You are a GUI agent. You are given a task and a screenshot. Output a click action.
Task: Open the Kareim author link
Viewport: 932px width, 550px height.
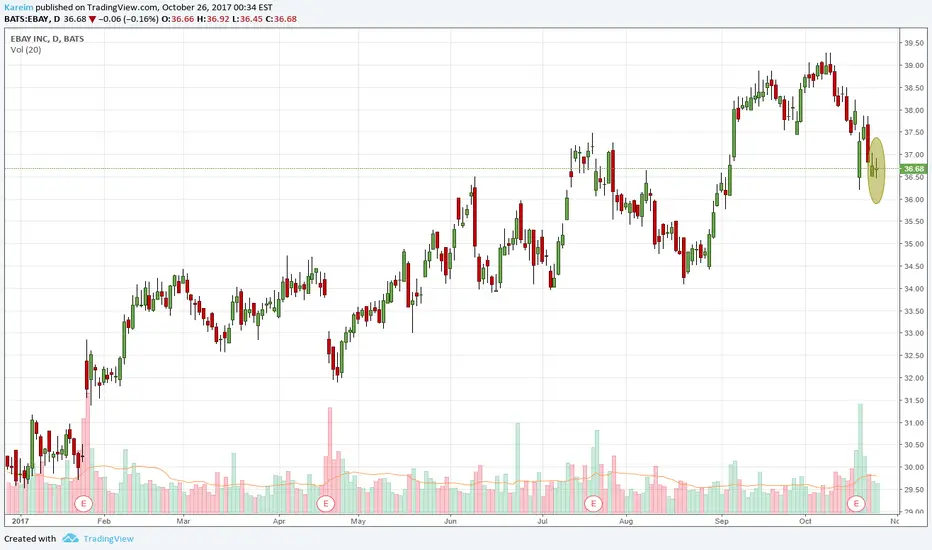tap(18, 8)
